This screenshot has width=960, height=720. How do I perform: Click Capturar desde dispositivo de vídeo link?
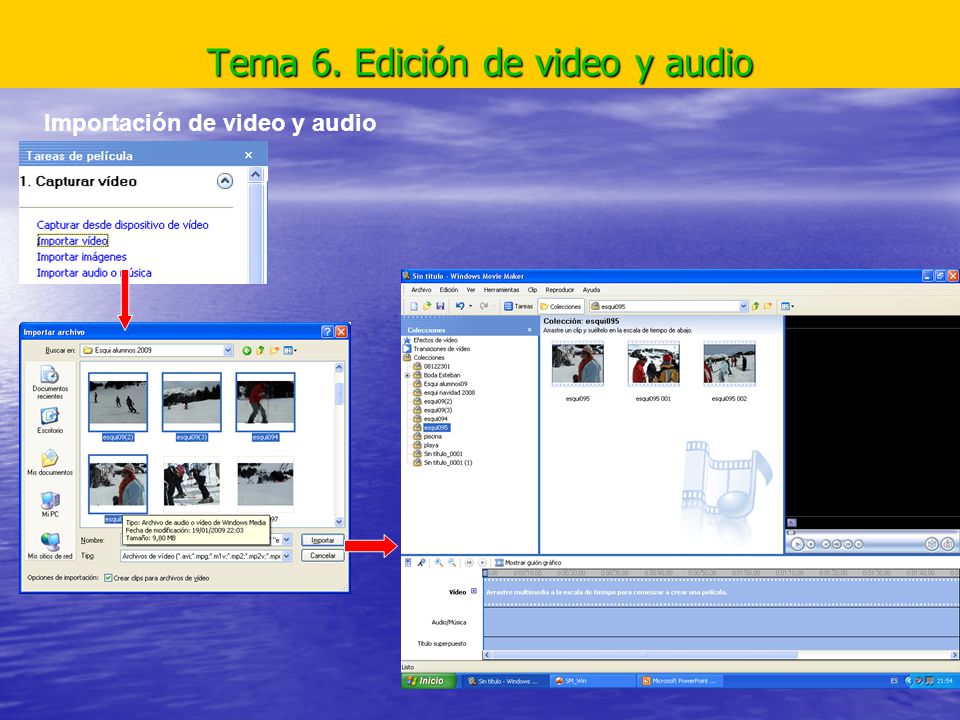(x=122, y=225)
